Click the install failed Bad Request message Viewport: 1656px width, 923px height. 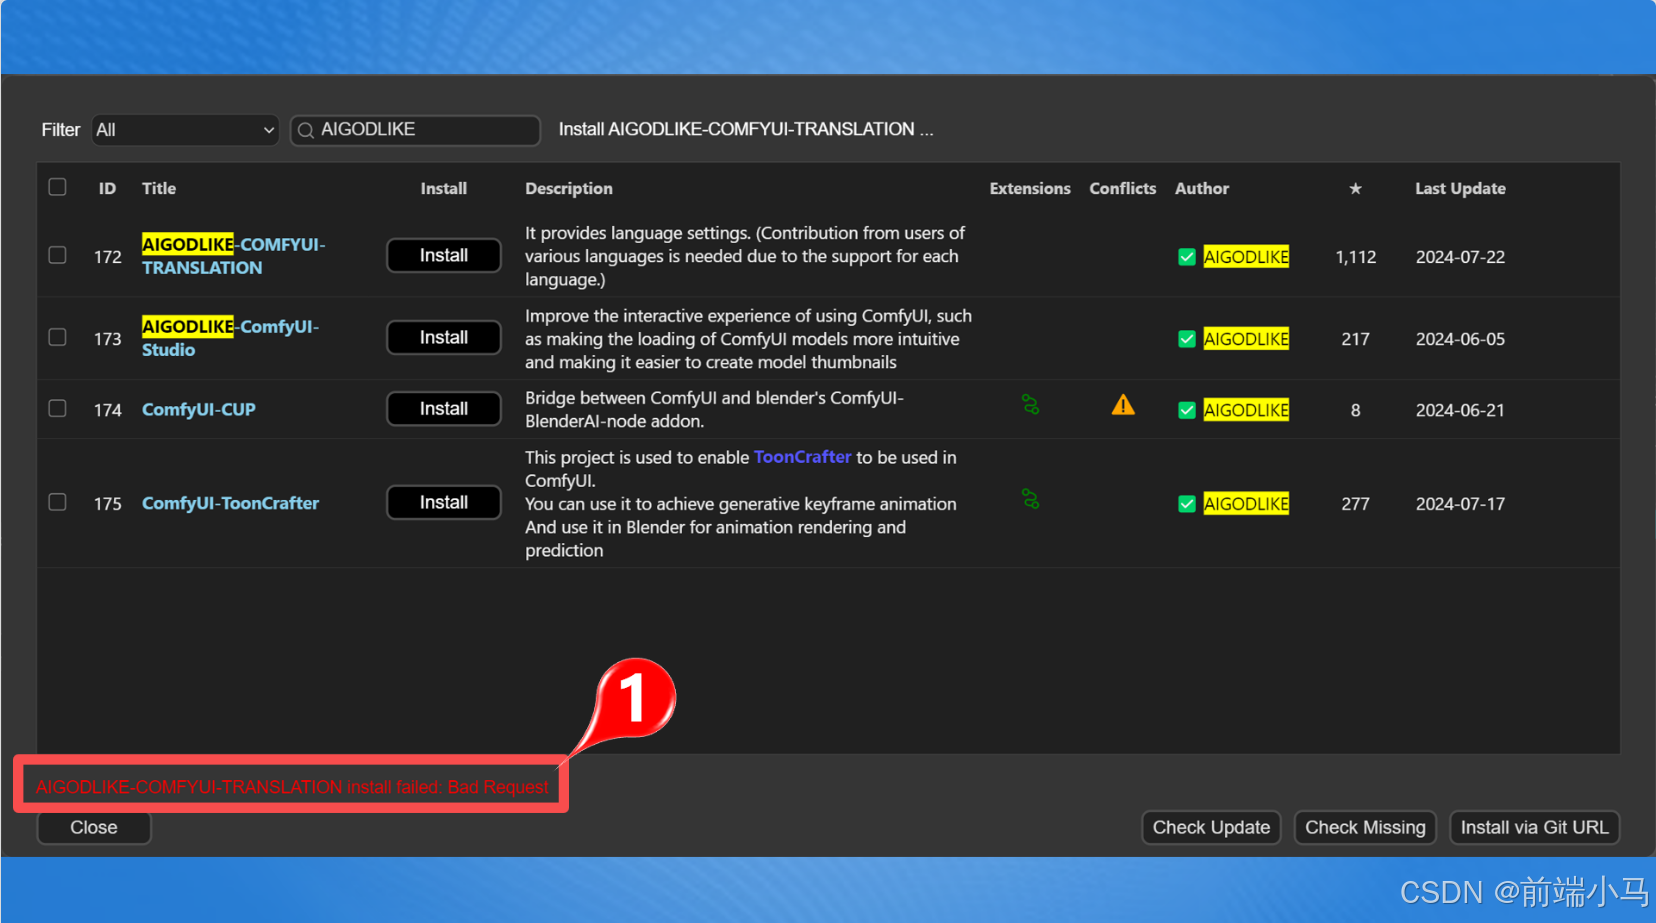point(292,787)
